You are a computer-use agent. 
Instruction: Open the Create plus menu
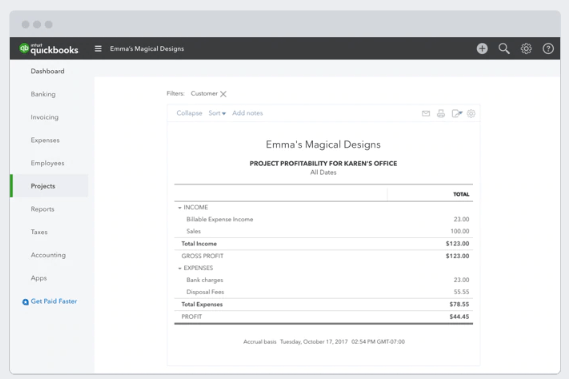tap(482, 49)
